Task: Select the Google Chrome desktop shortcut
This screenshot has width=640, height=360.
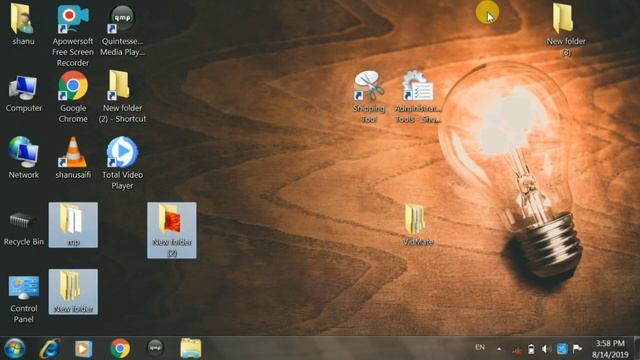Action: click(73, 97)
